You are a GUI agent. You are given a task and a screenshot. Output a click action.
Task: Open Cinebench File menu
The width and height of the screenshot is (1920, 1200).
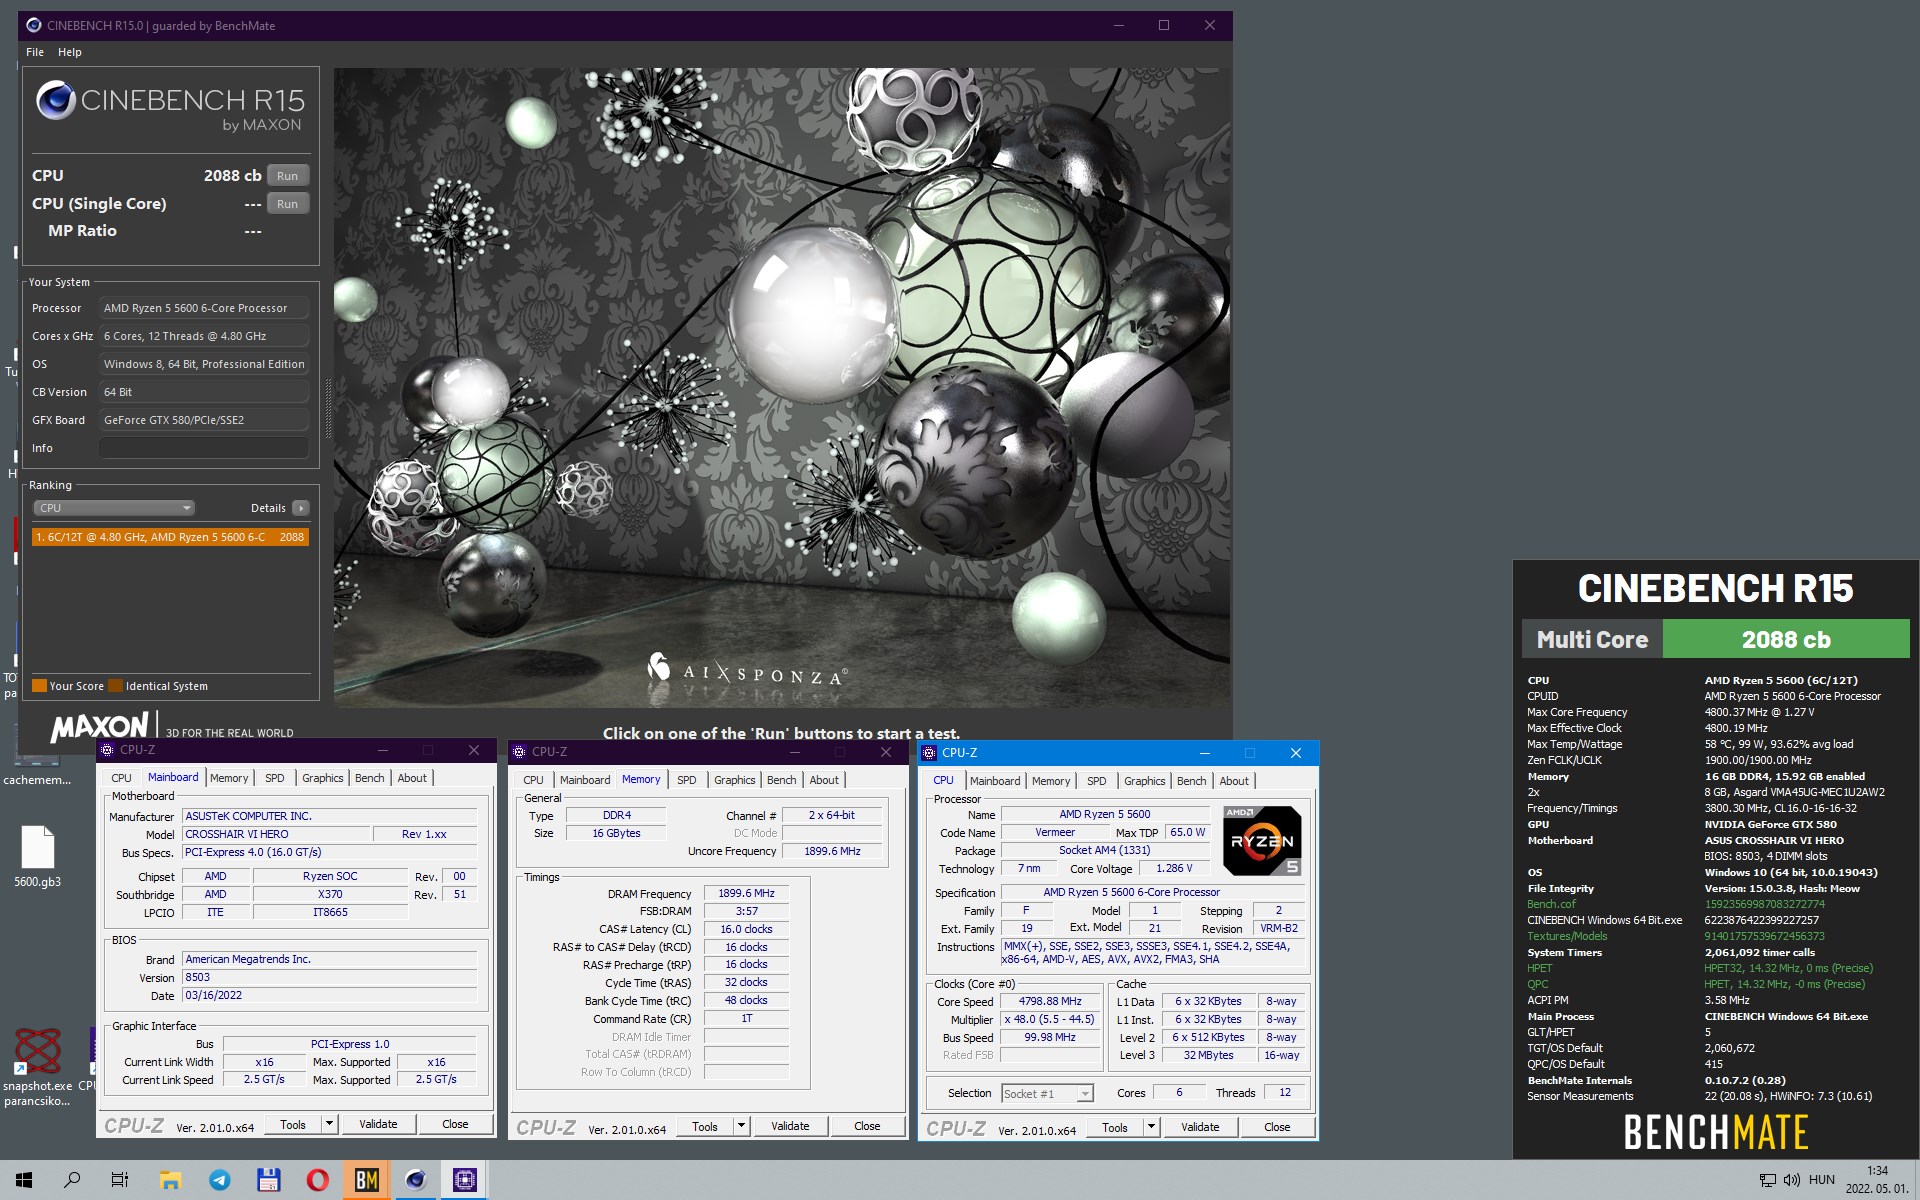pos(35,52)
